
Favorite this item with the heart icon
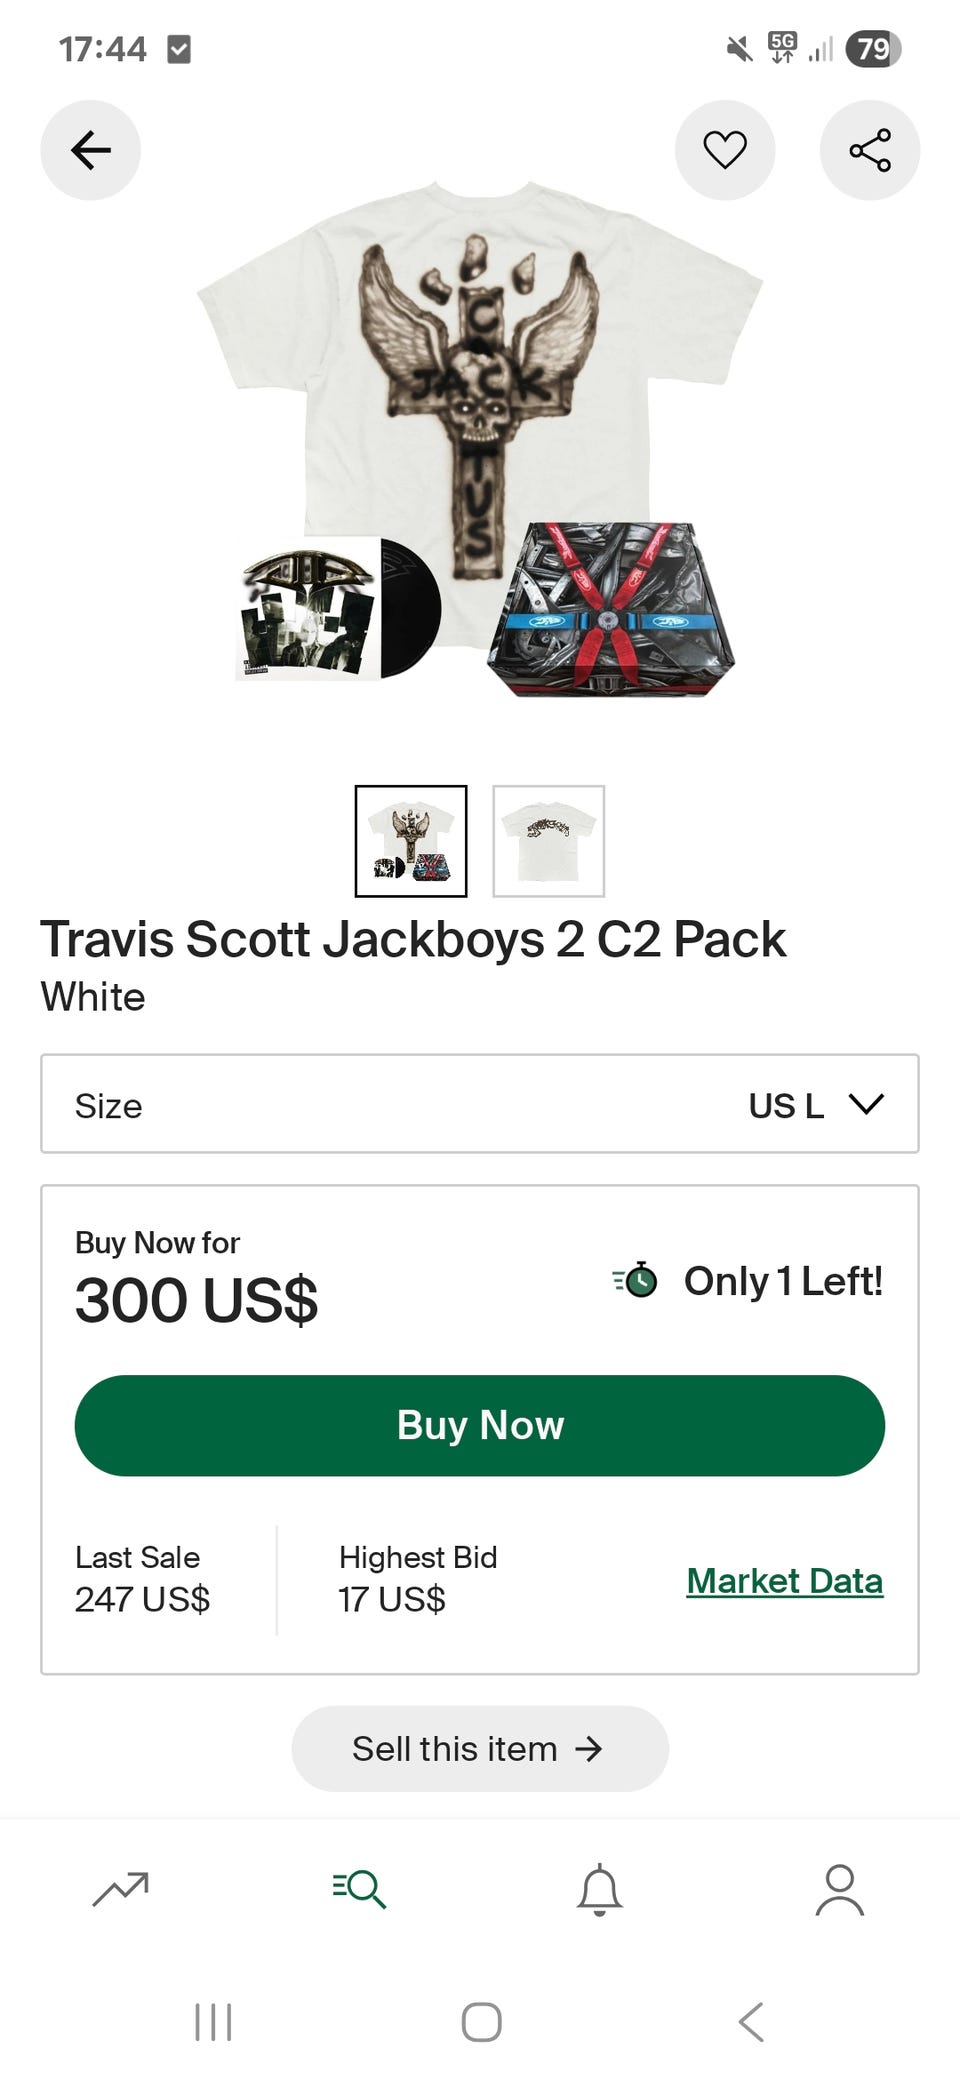(x=725, y=150)
